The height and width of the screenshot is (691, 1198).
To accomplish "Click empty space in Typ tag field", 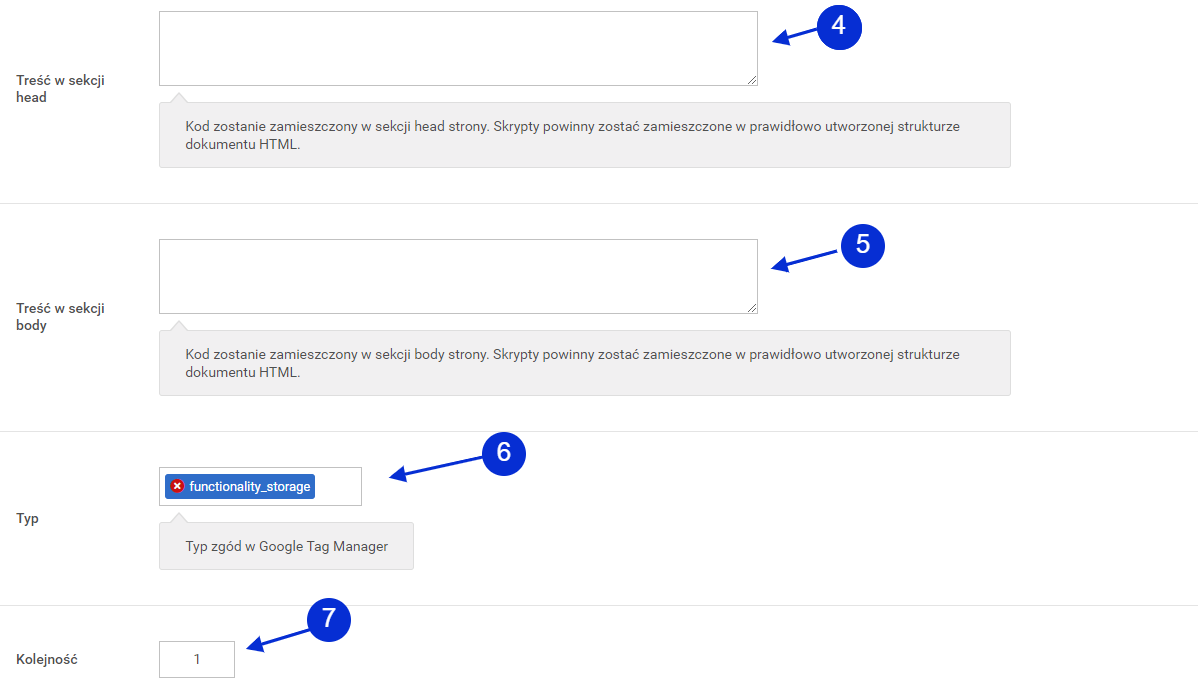I will [x=338, y=486].
